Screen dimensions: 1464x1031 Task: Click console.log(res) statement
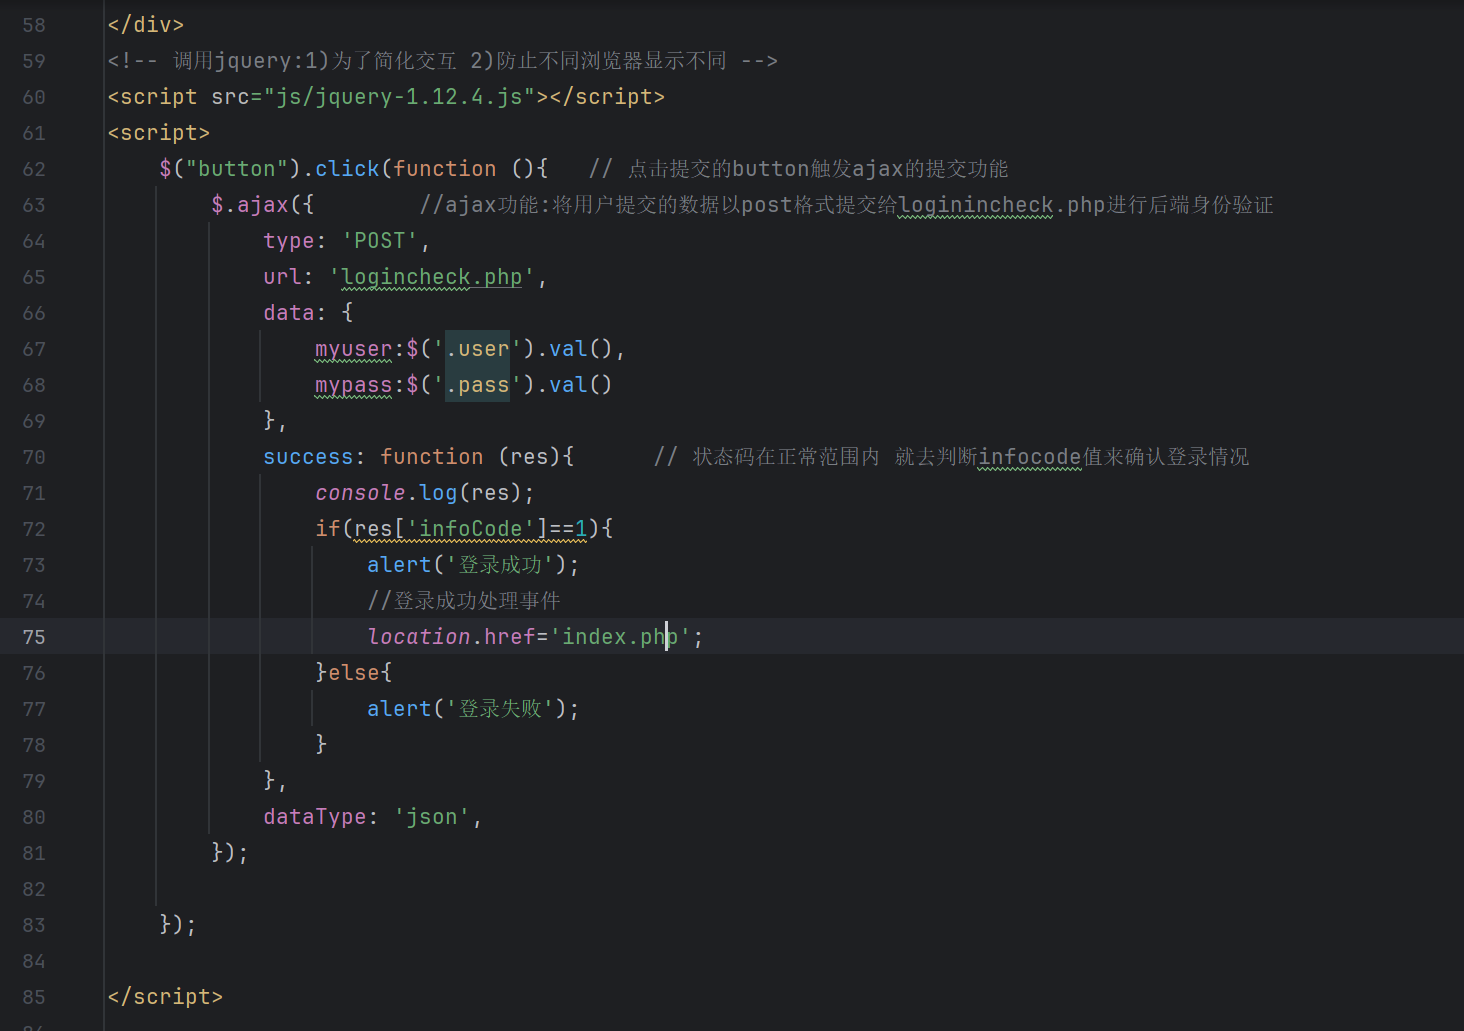pyautogui.click(x=425, y=493)
